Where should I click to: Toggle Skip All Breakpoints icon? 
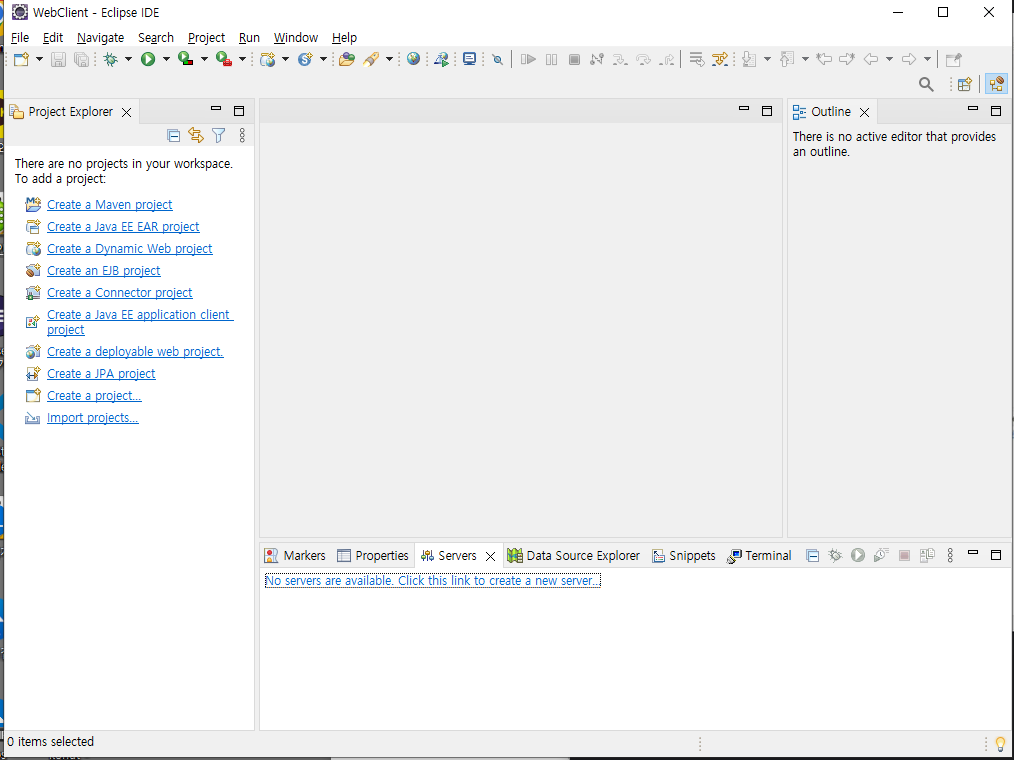tap(497, 60)
